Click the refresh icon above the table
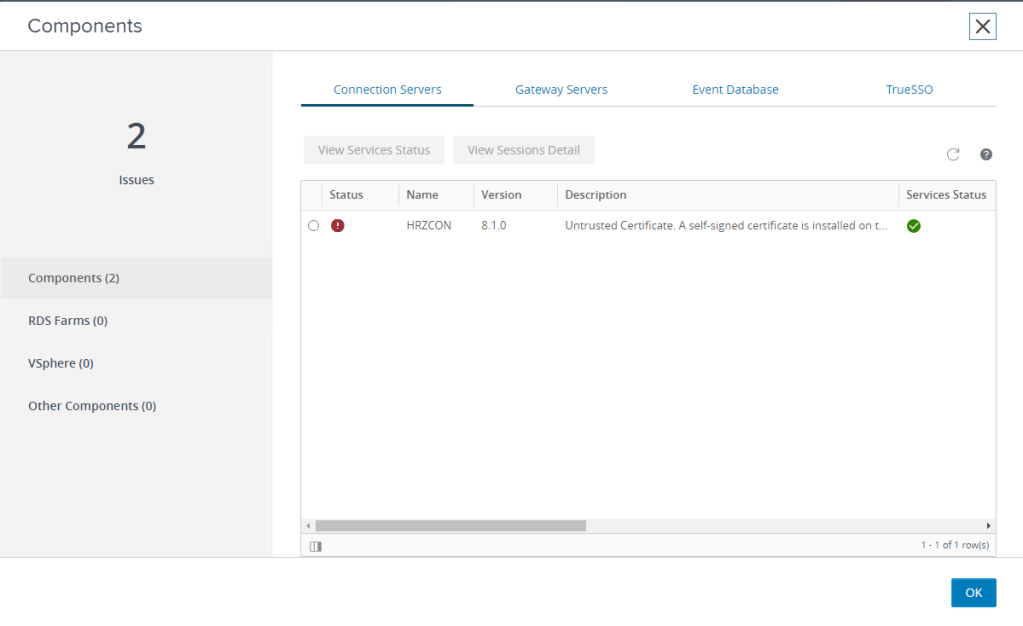 [953, 154]
